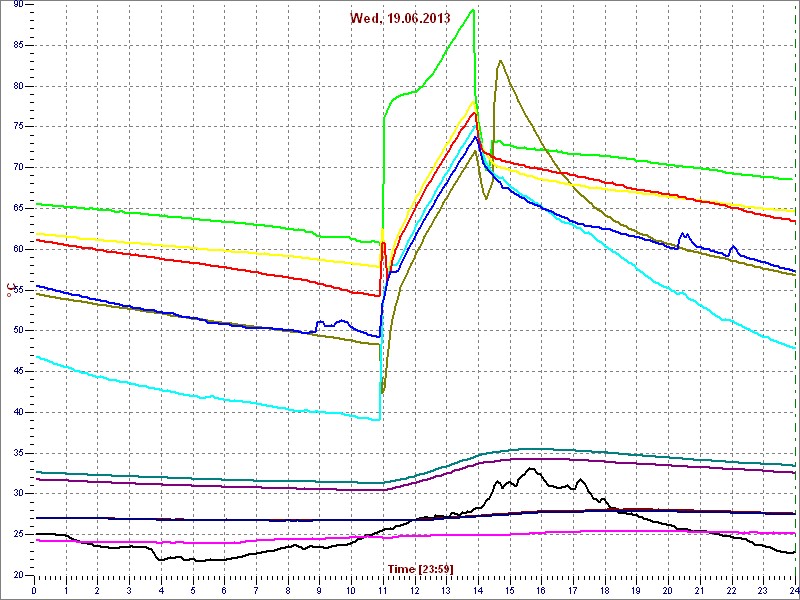Click the hour 12 tick on the time axis
Viewport: 800px width, 600px height.
tap(414, 589)
